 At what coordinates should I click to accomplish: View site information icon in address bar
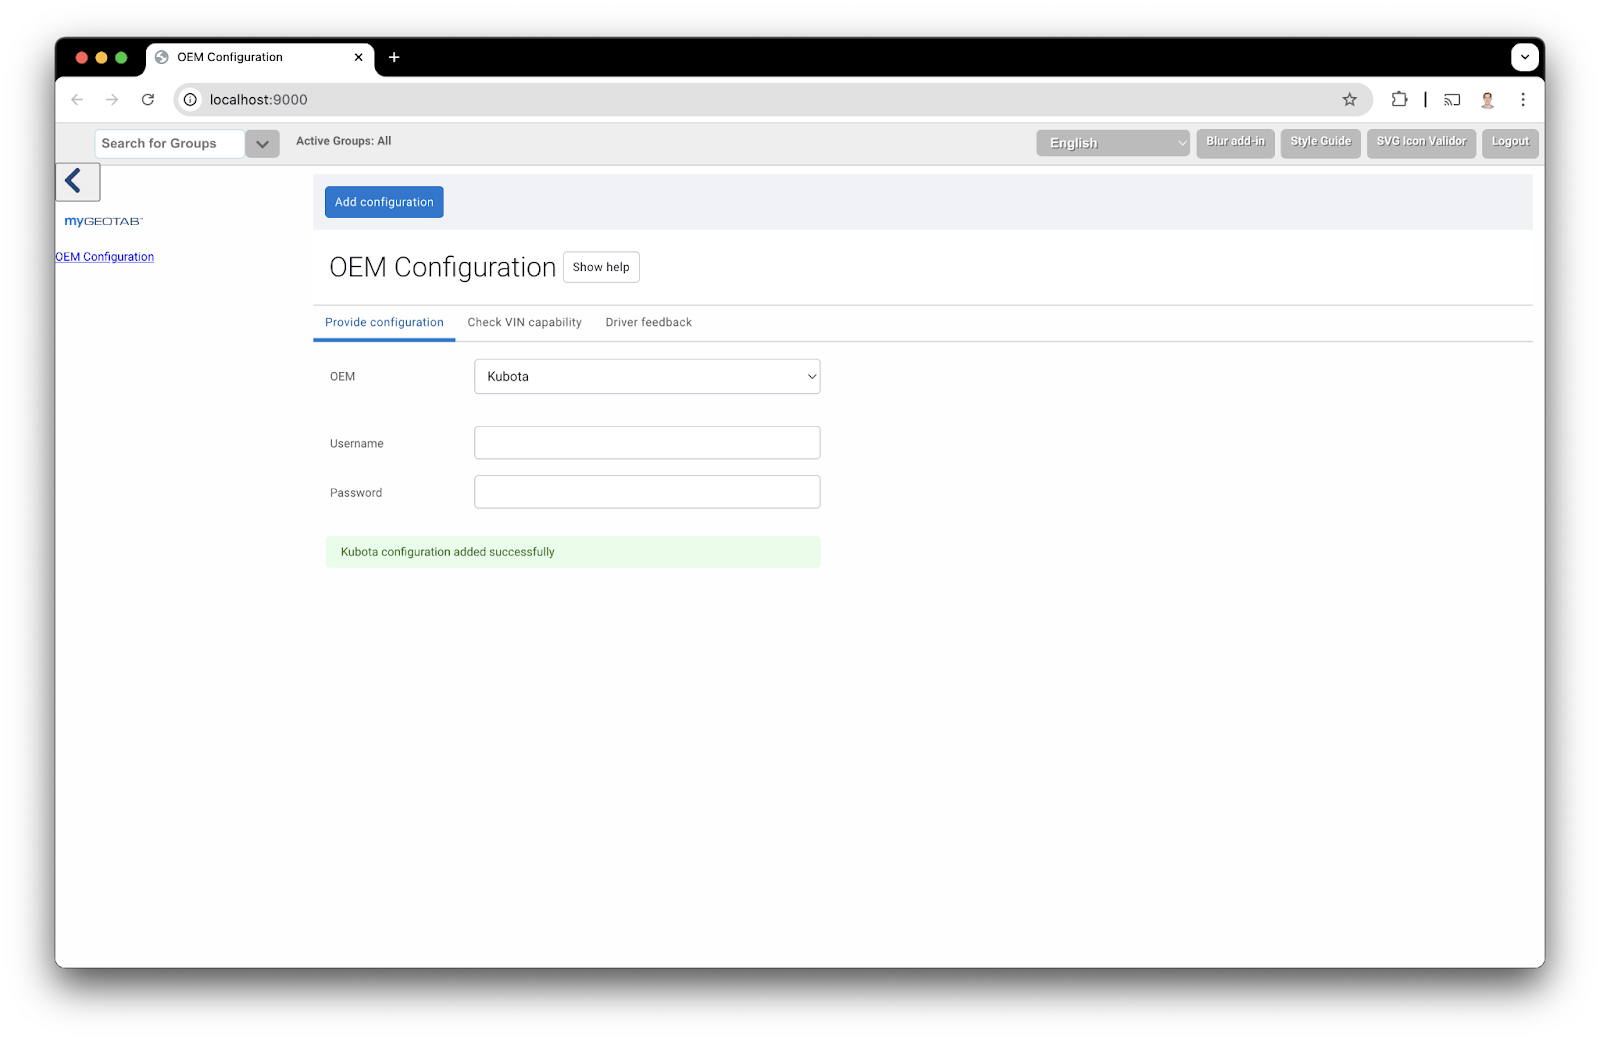[x=190, y=100]
